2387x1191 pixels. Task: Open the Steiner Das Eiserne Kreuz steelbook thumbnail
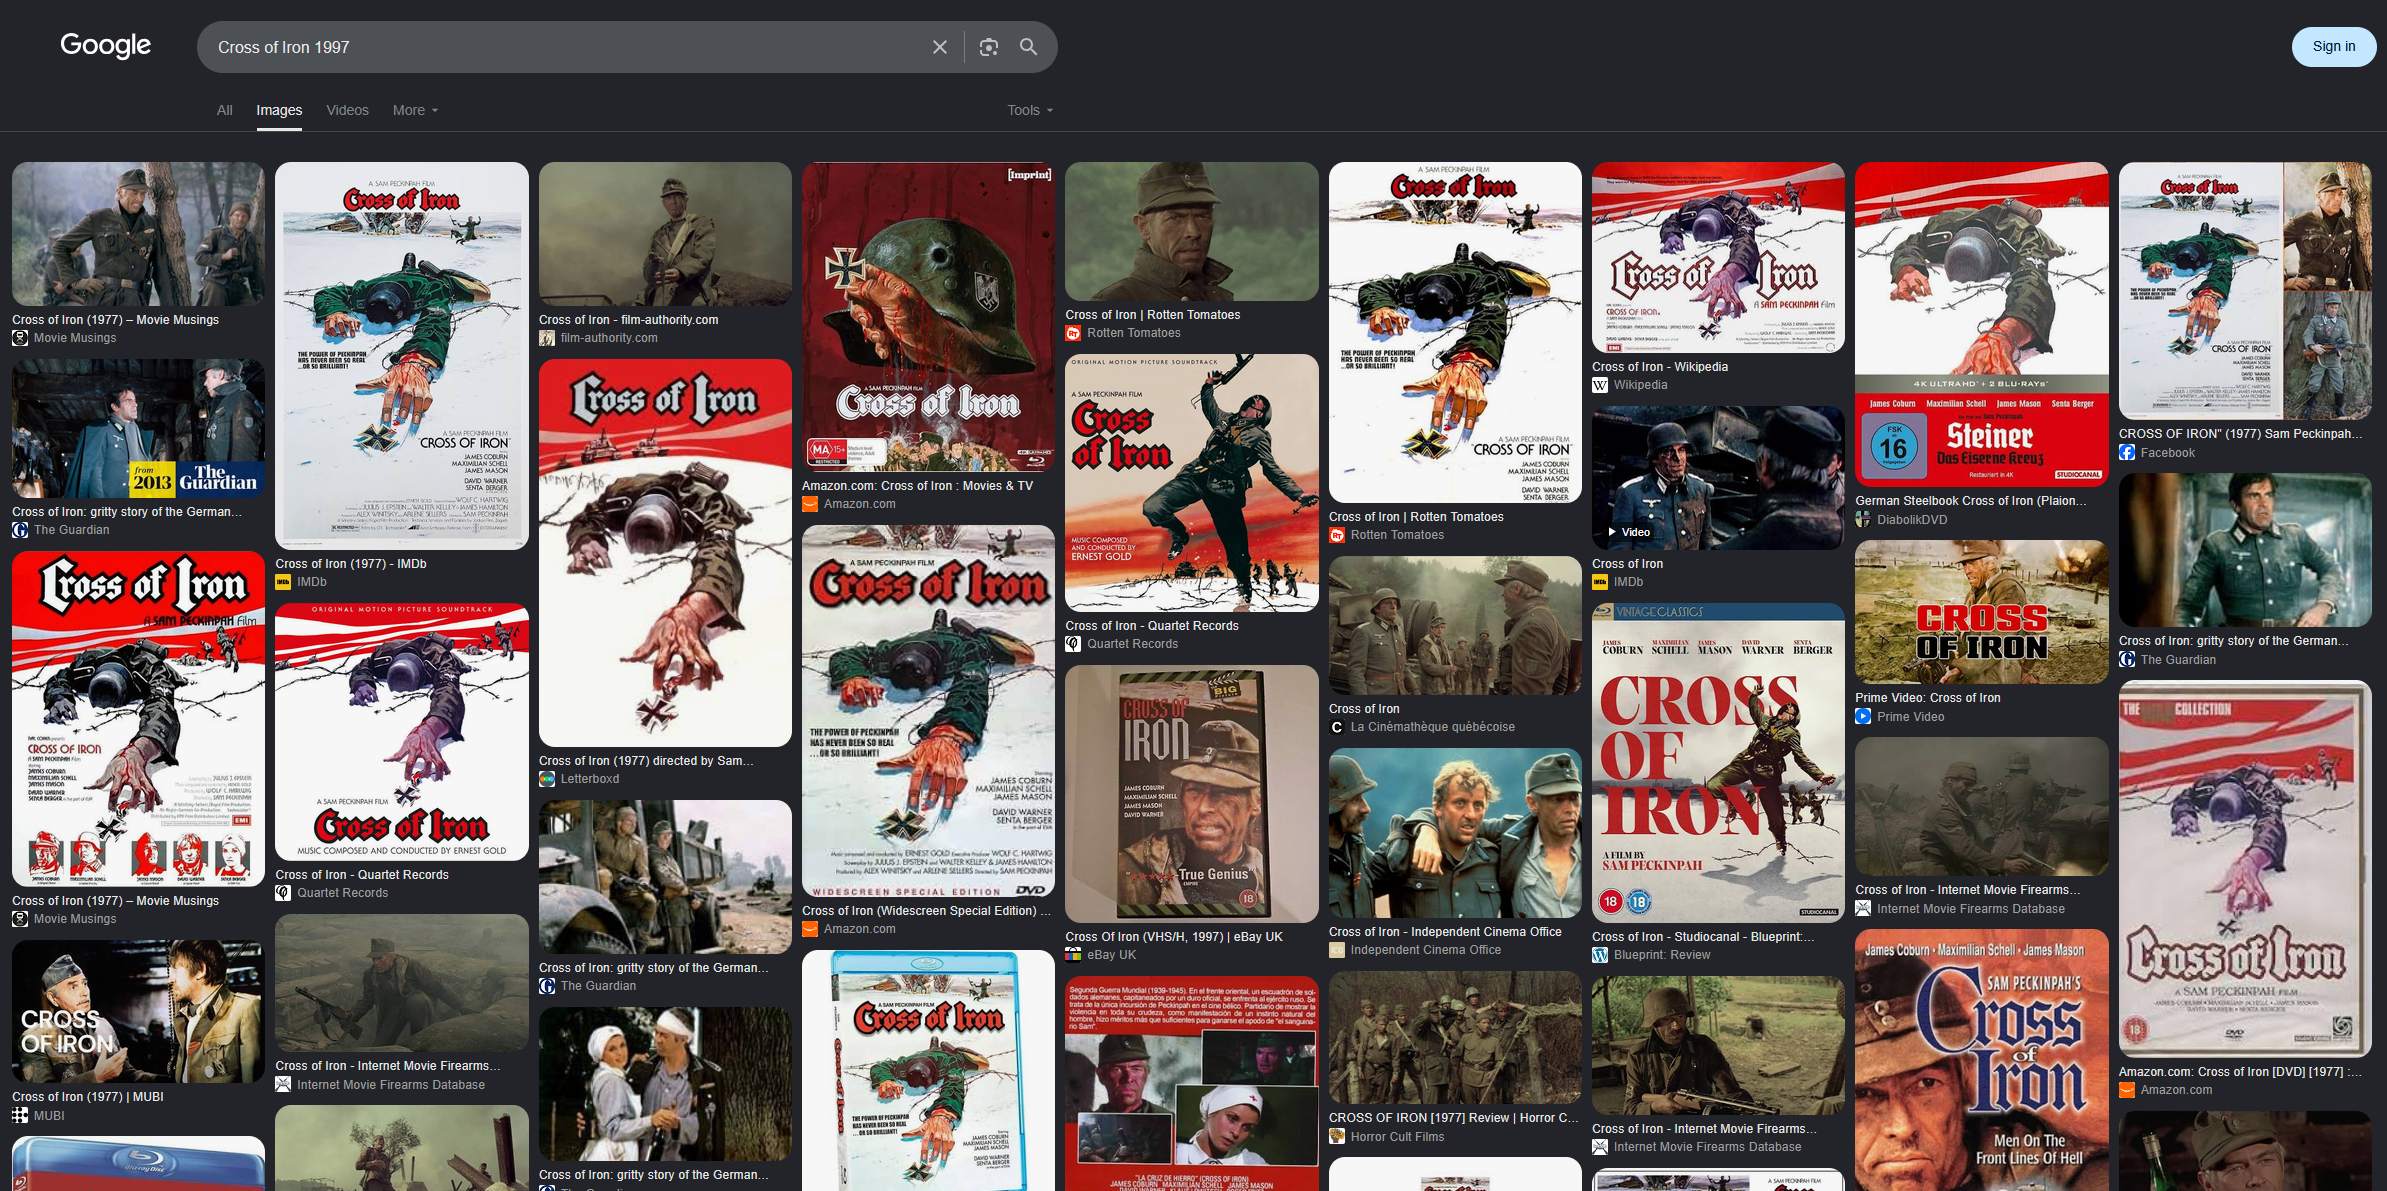(1982, 324)
